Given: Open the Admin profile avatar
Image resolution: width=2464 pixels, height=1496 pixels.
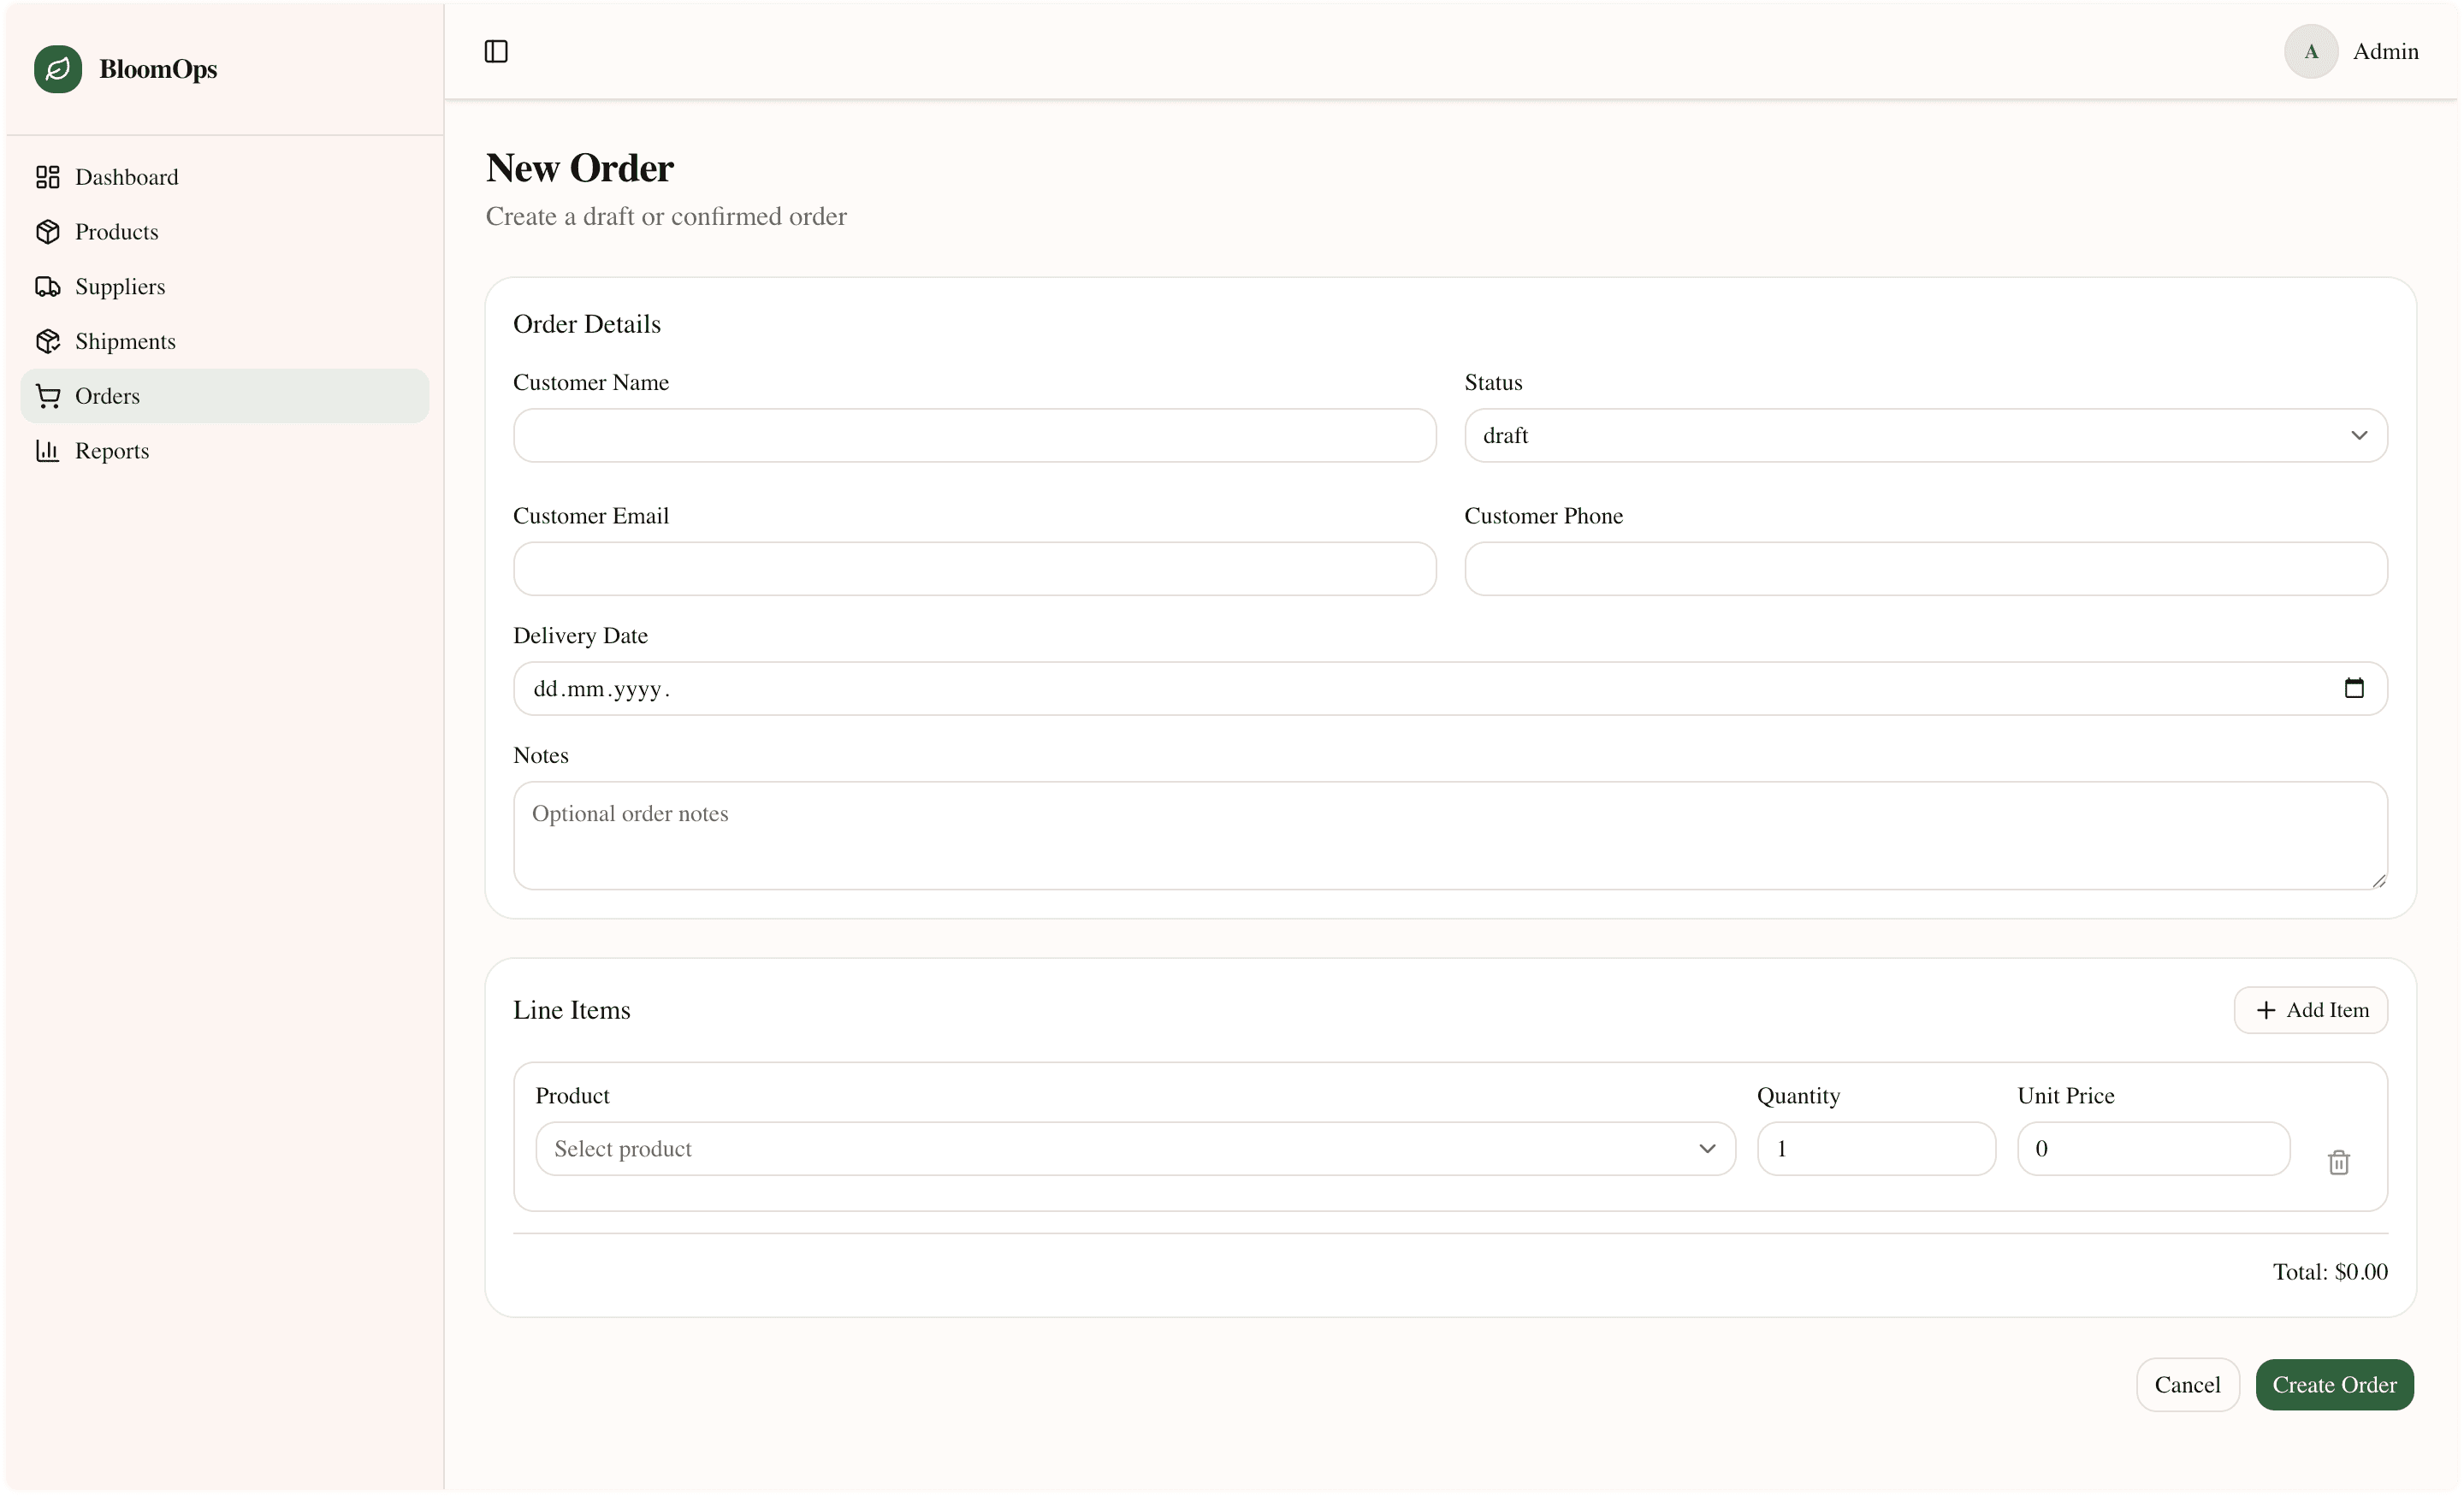Looking at the screenshot, I should (2311, 51).
